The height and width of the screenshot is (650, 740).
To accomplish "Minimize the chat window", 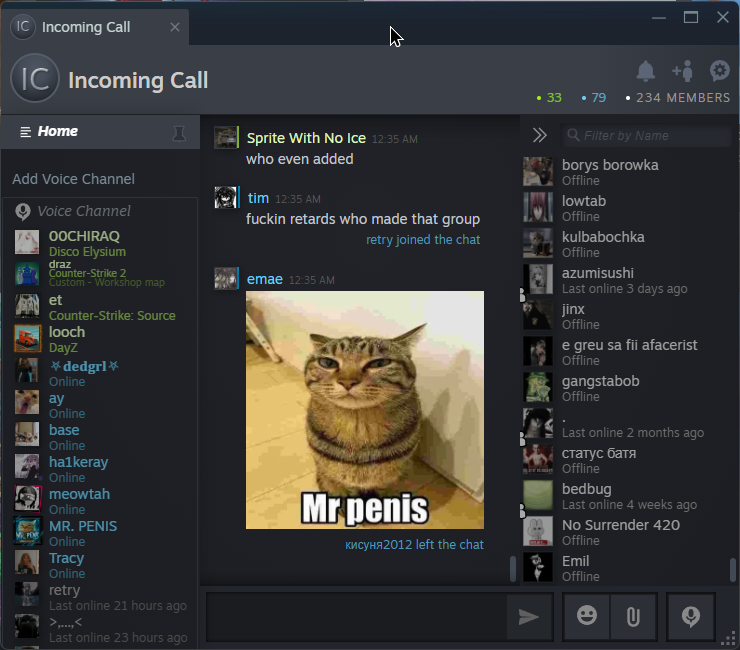I will click(659, 18).
